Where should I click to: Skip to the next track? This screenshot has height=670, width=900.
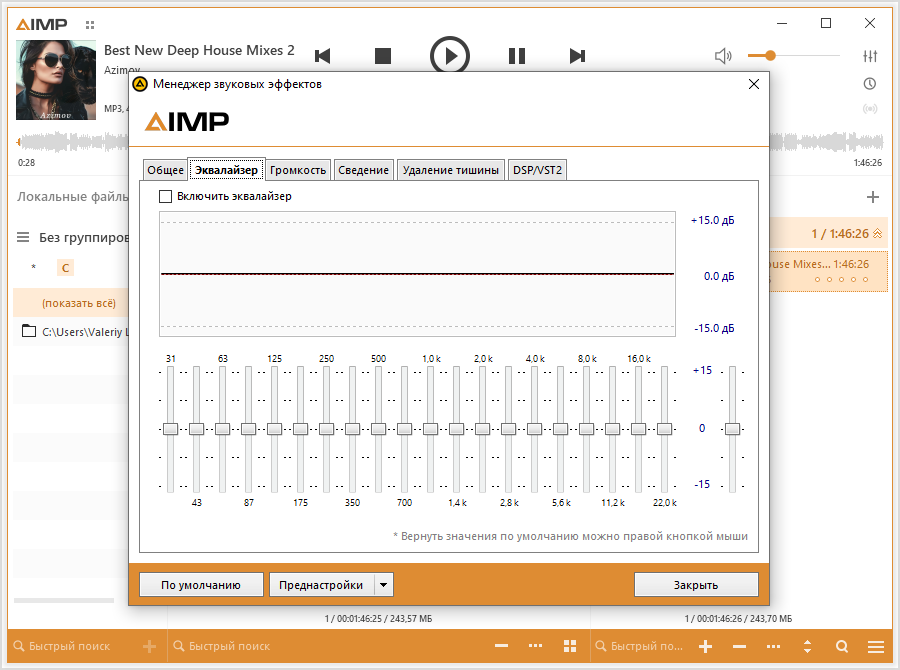click(x=577, y=56)
